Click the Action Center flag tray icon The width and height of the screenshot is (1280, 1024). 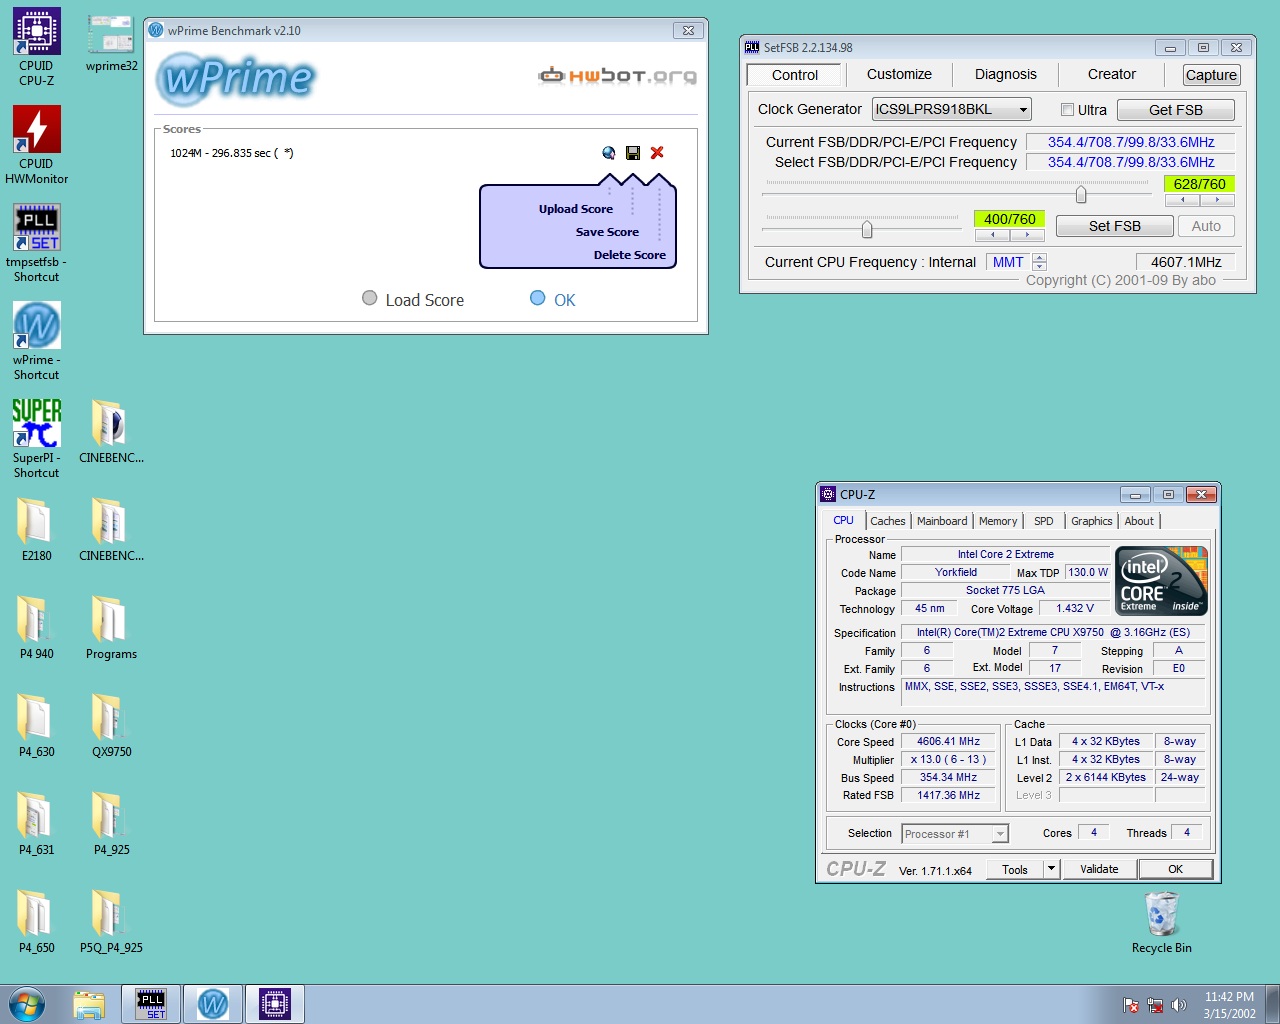[1131, 1005]
